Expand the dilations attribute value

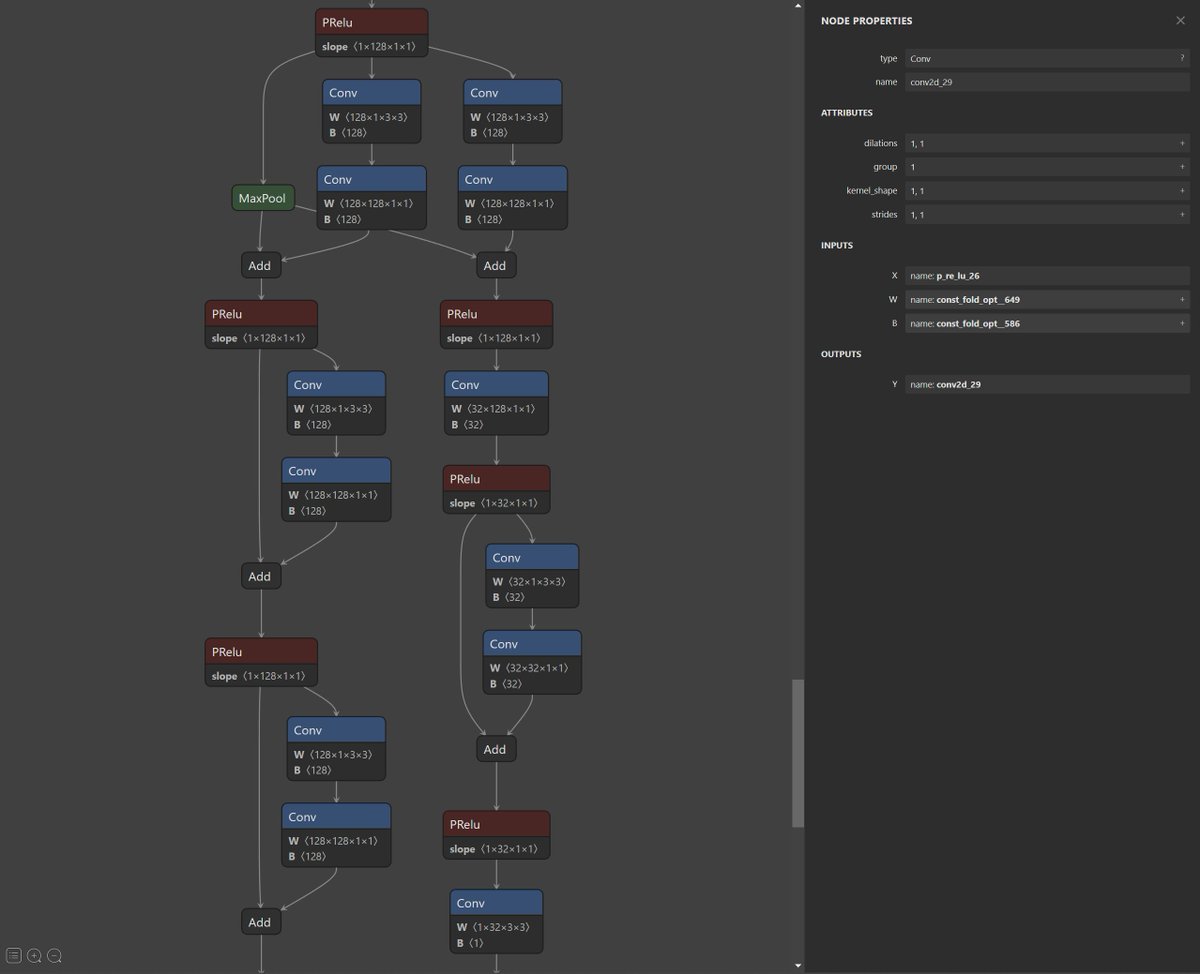1181,143
